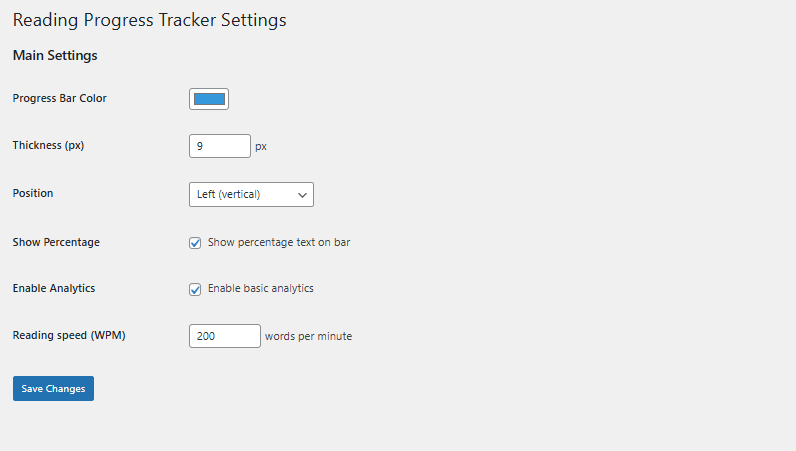Click the 'Show Percentage' row label
This screenshot has width=796, height=451.
56,242
